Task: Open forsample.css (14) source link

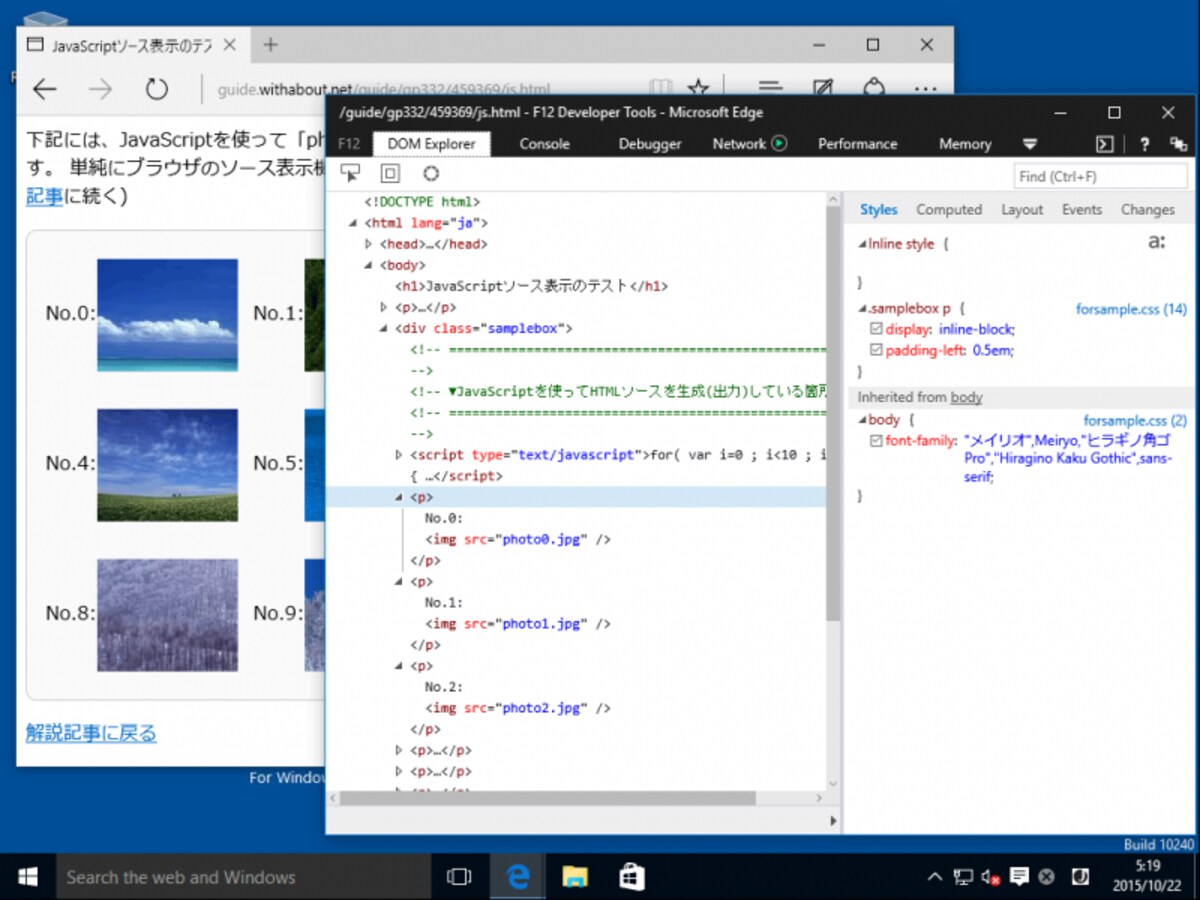Action: tap(1131, 310)
